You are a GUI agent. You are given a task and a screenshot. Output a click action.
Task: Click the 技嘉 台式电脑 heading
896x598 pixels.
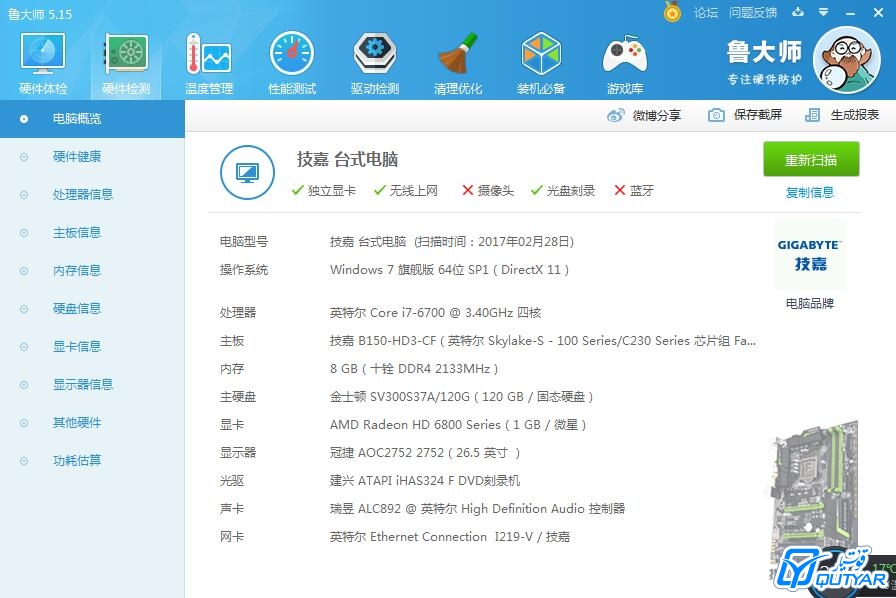347,160
